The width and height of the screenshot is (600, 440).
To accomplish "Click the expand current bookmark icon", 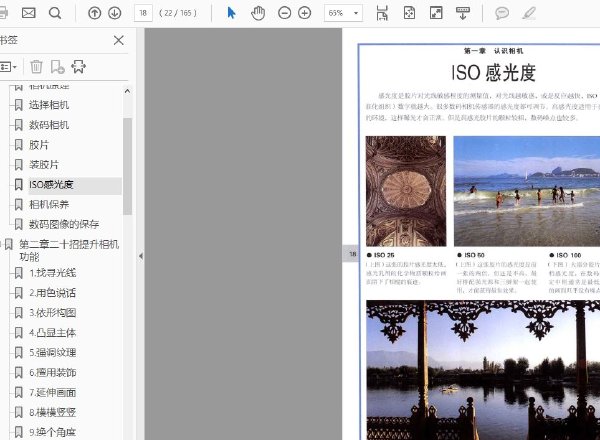I will click(78, 67).
